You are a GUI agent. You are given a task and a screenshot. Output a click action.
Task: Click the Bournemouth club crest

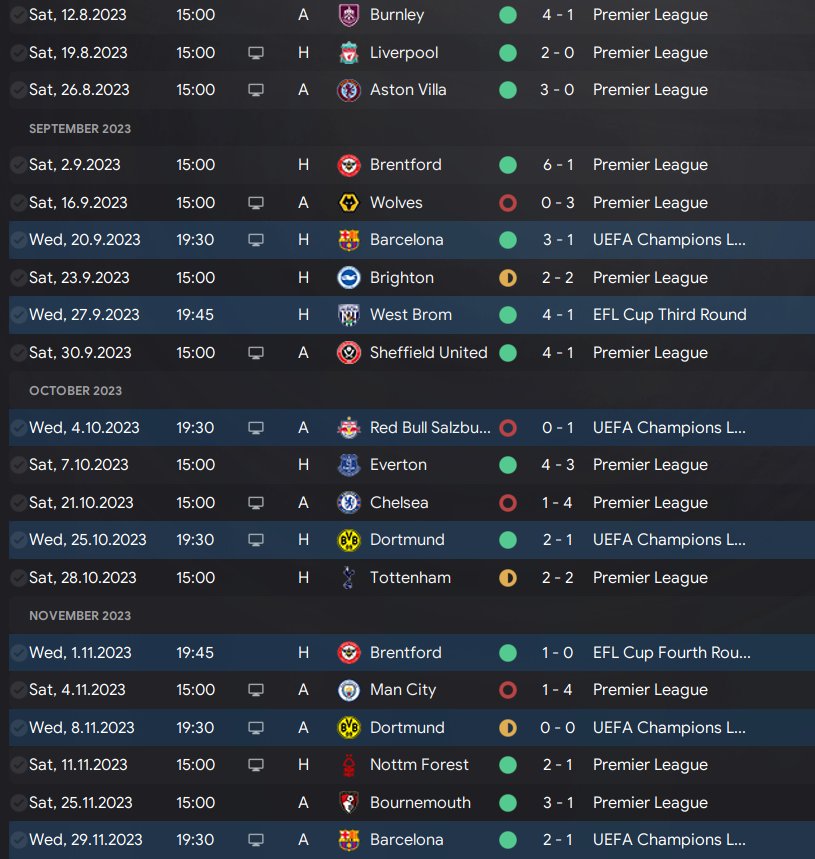[x=349, y=802]
